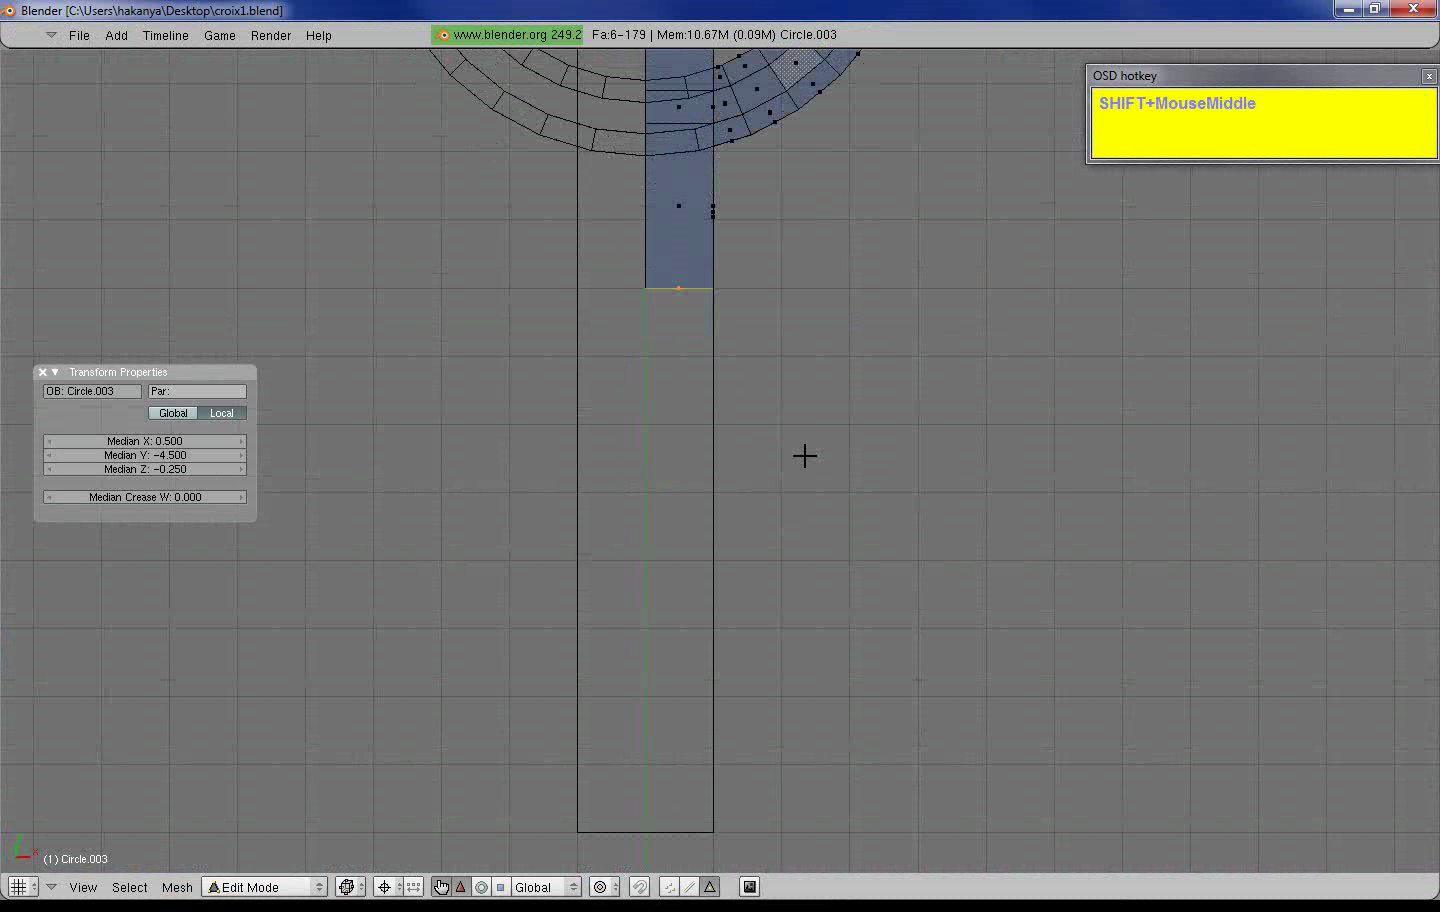The width and height of the screenshot is (1440, 912).
Task: Open the Add menu
Action: tap(116, 35)
